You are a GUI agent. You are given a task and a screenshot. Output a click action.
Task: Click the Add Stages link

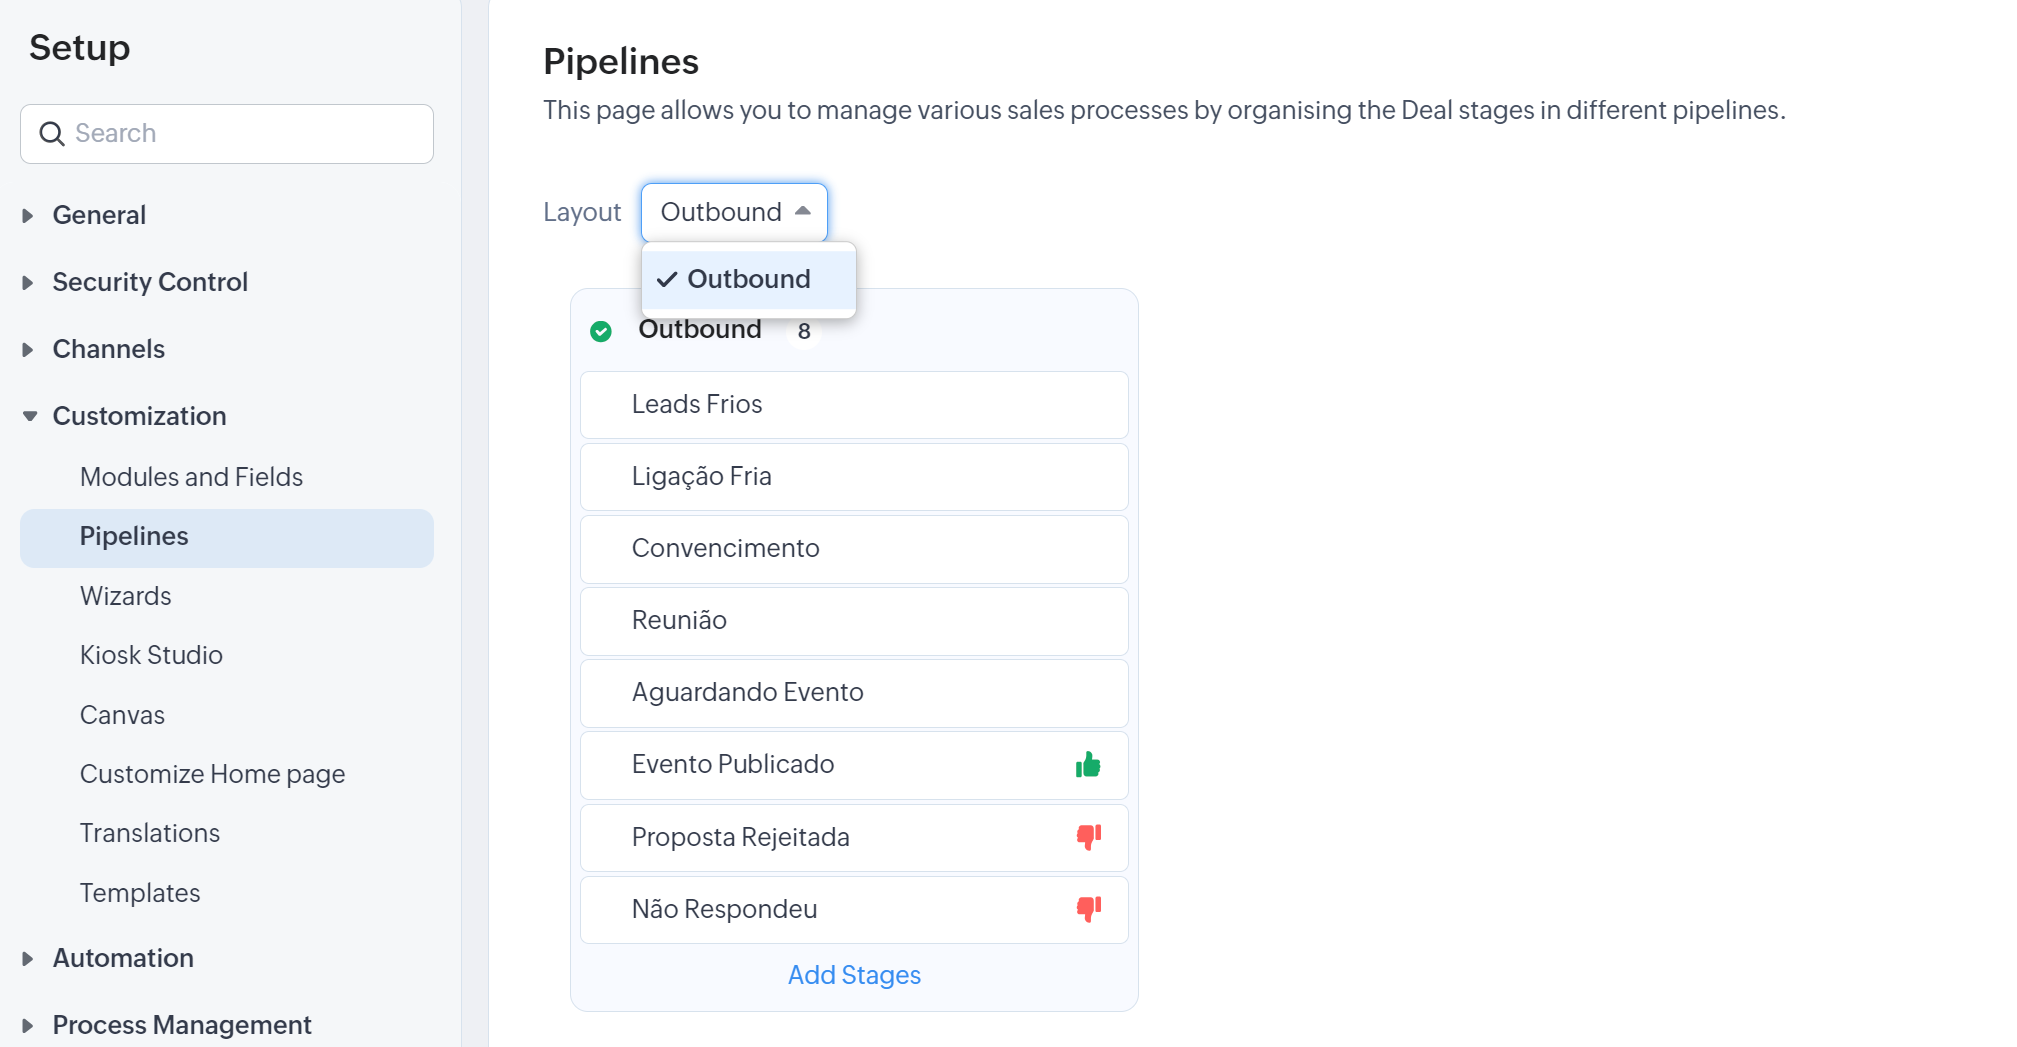(x=854, y=975)
